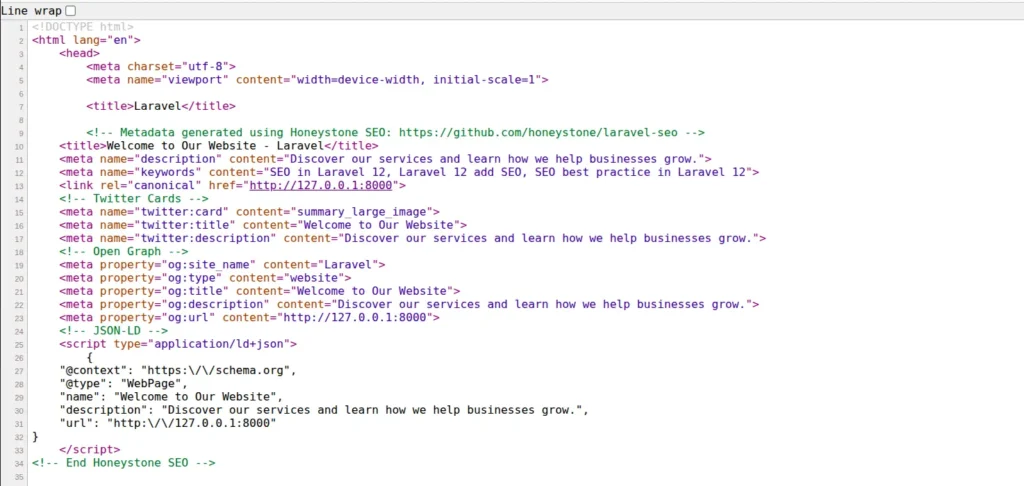This screenshot has width=1024, height=486.
Task: Click the DOCTYPE html declaration text
Action: pos(83,27)
